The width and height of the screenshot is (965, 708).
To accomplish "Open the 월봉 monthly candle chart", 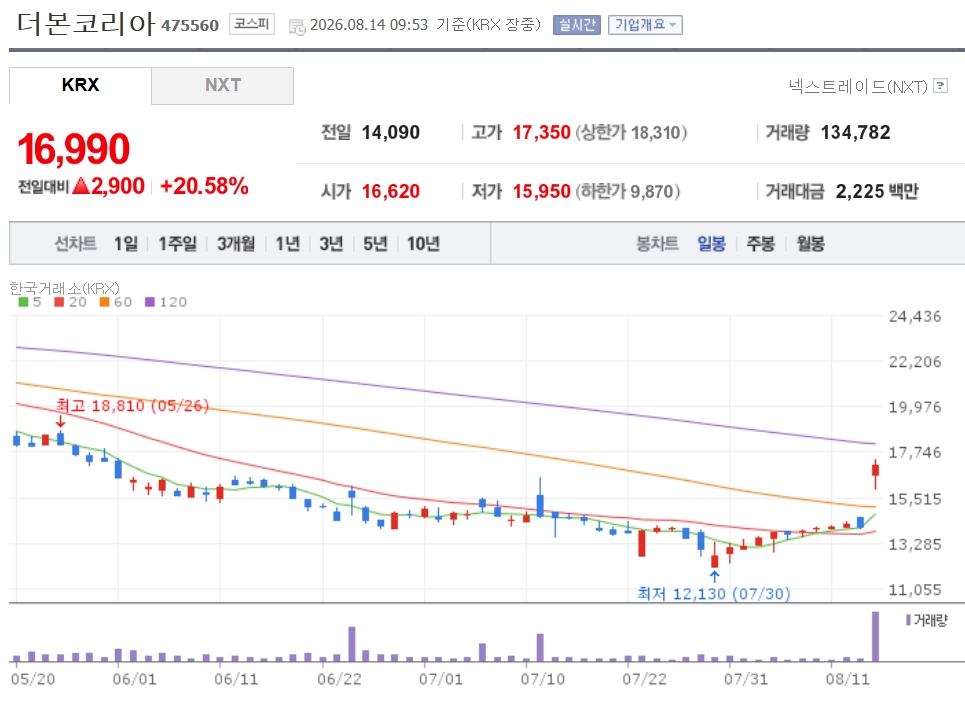I will (811, 244).
